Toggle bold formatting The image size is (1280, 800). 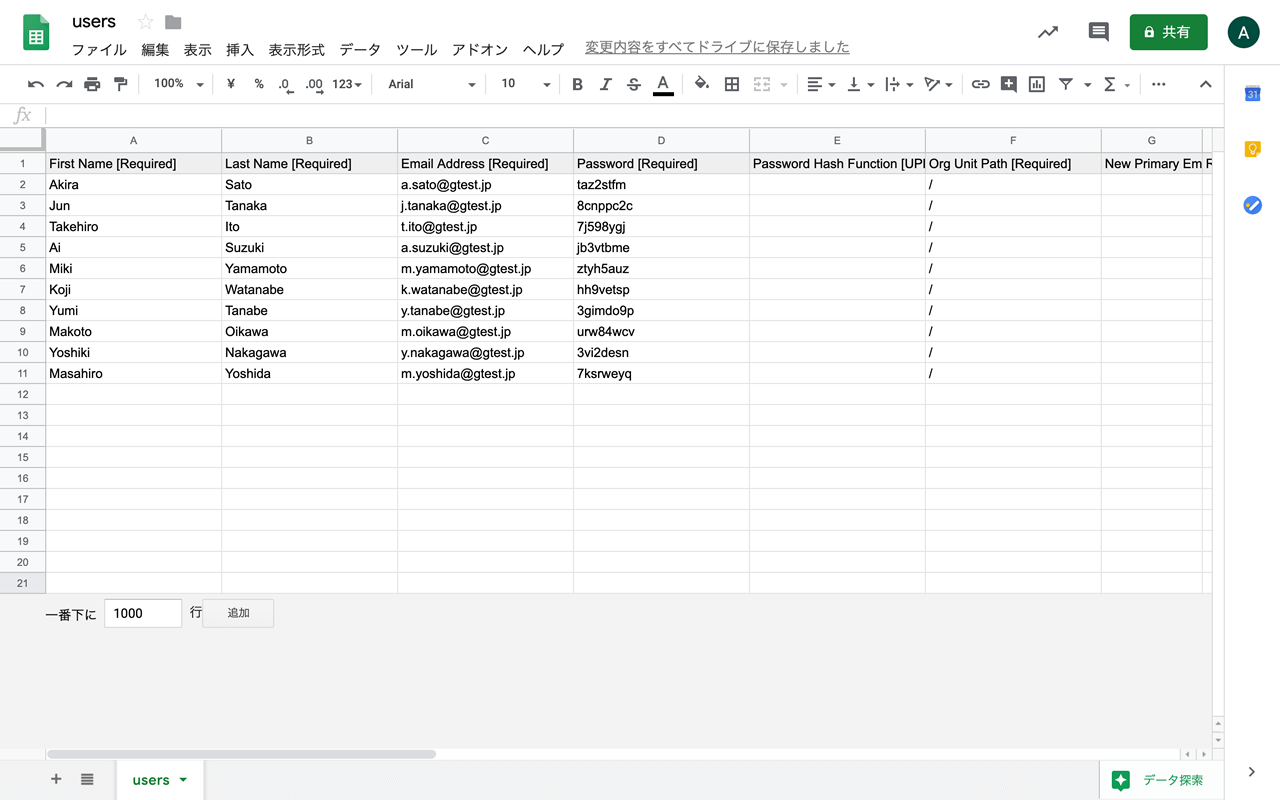(x=577, y=84)
